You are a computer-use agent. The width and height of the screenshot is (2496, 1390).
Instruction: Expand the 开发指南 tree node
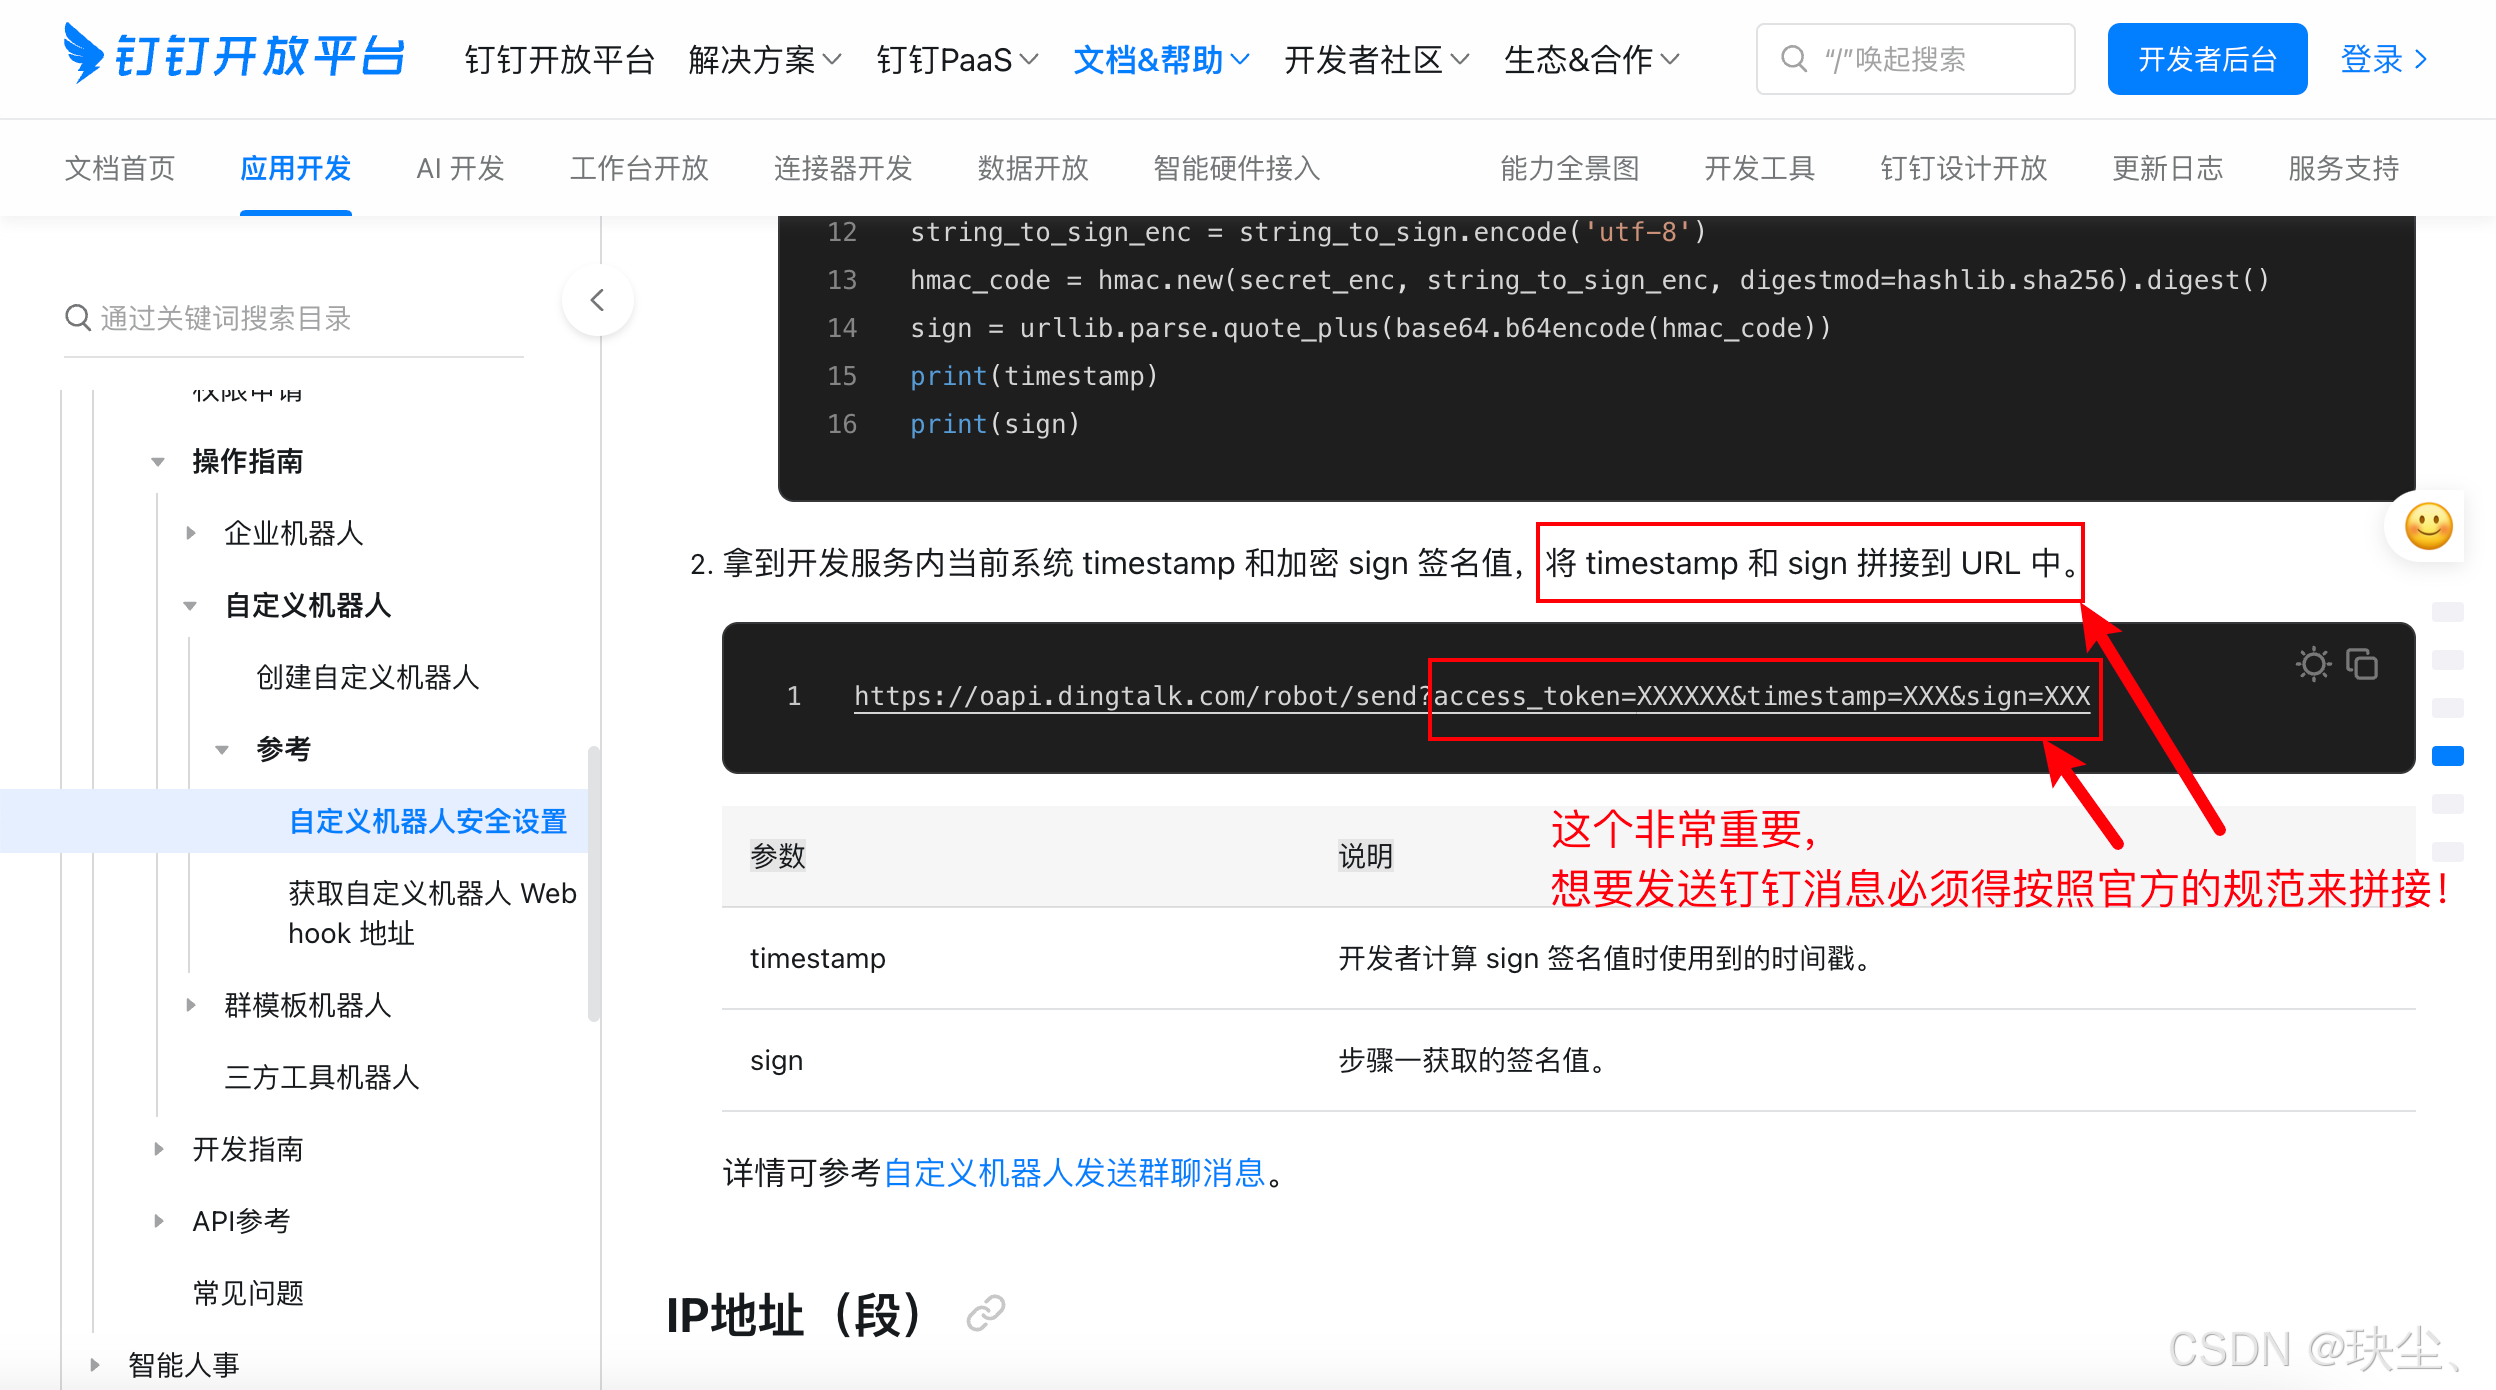click(x=158, y=1149)
